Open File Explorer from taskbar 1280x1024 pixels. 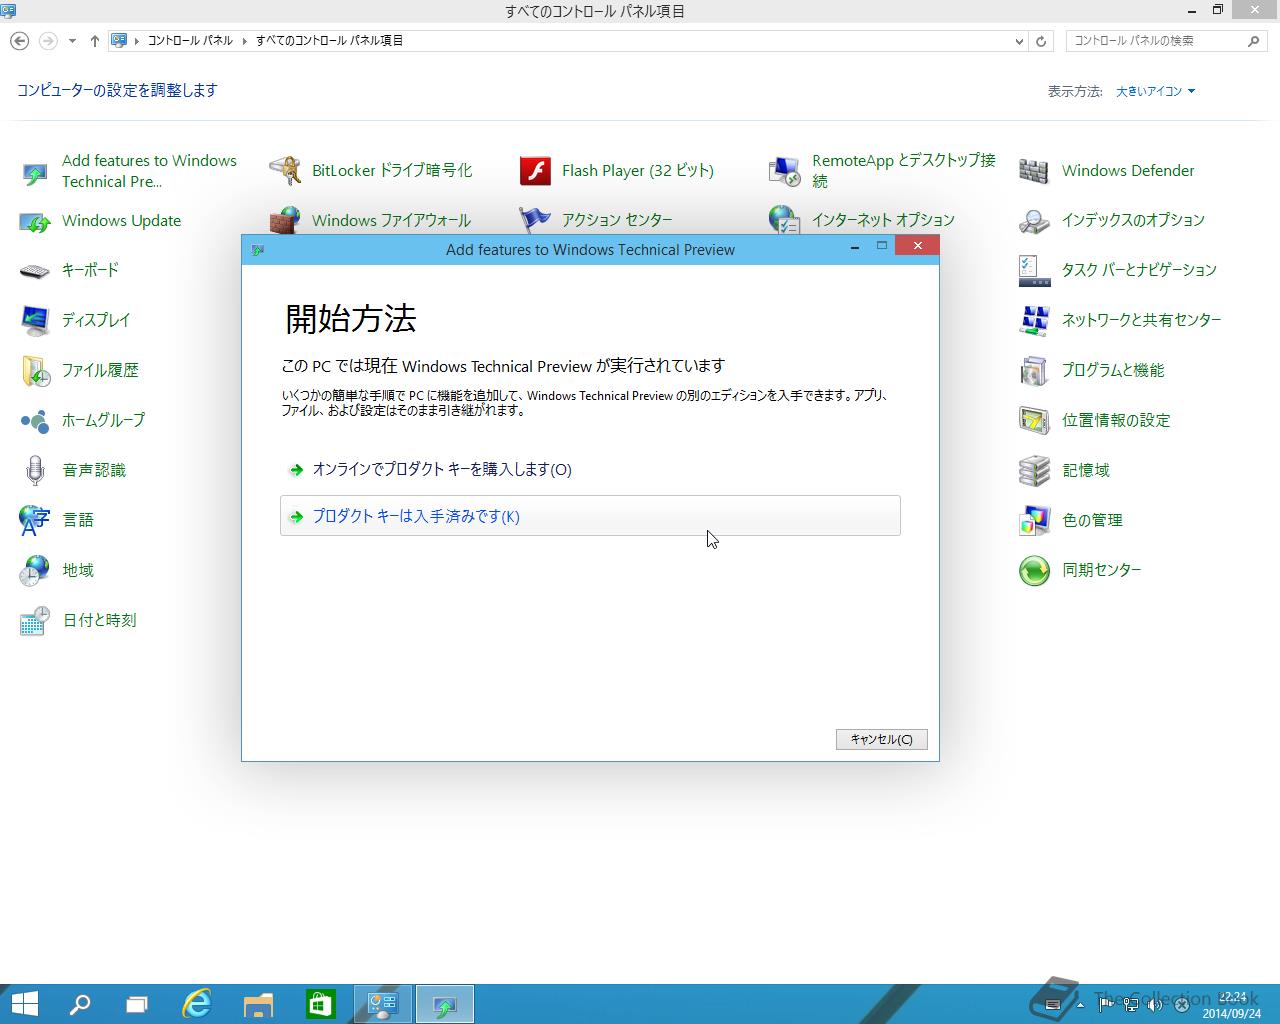click(259, 1004)
